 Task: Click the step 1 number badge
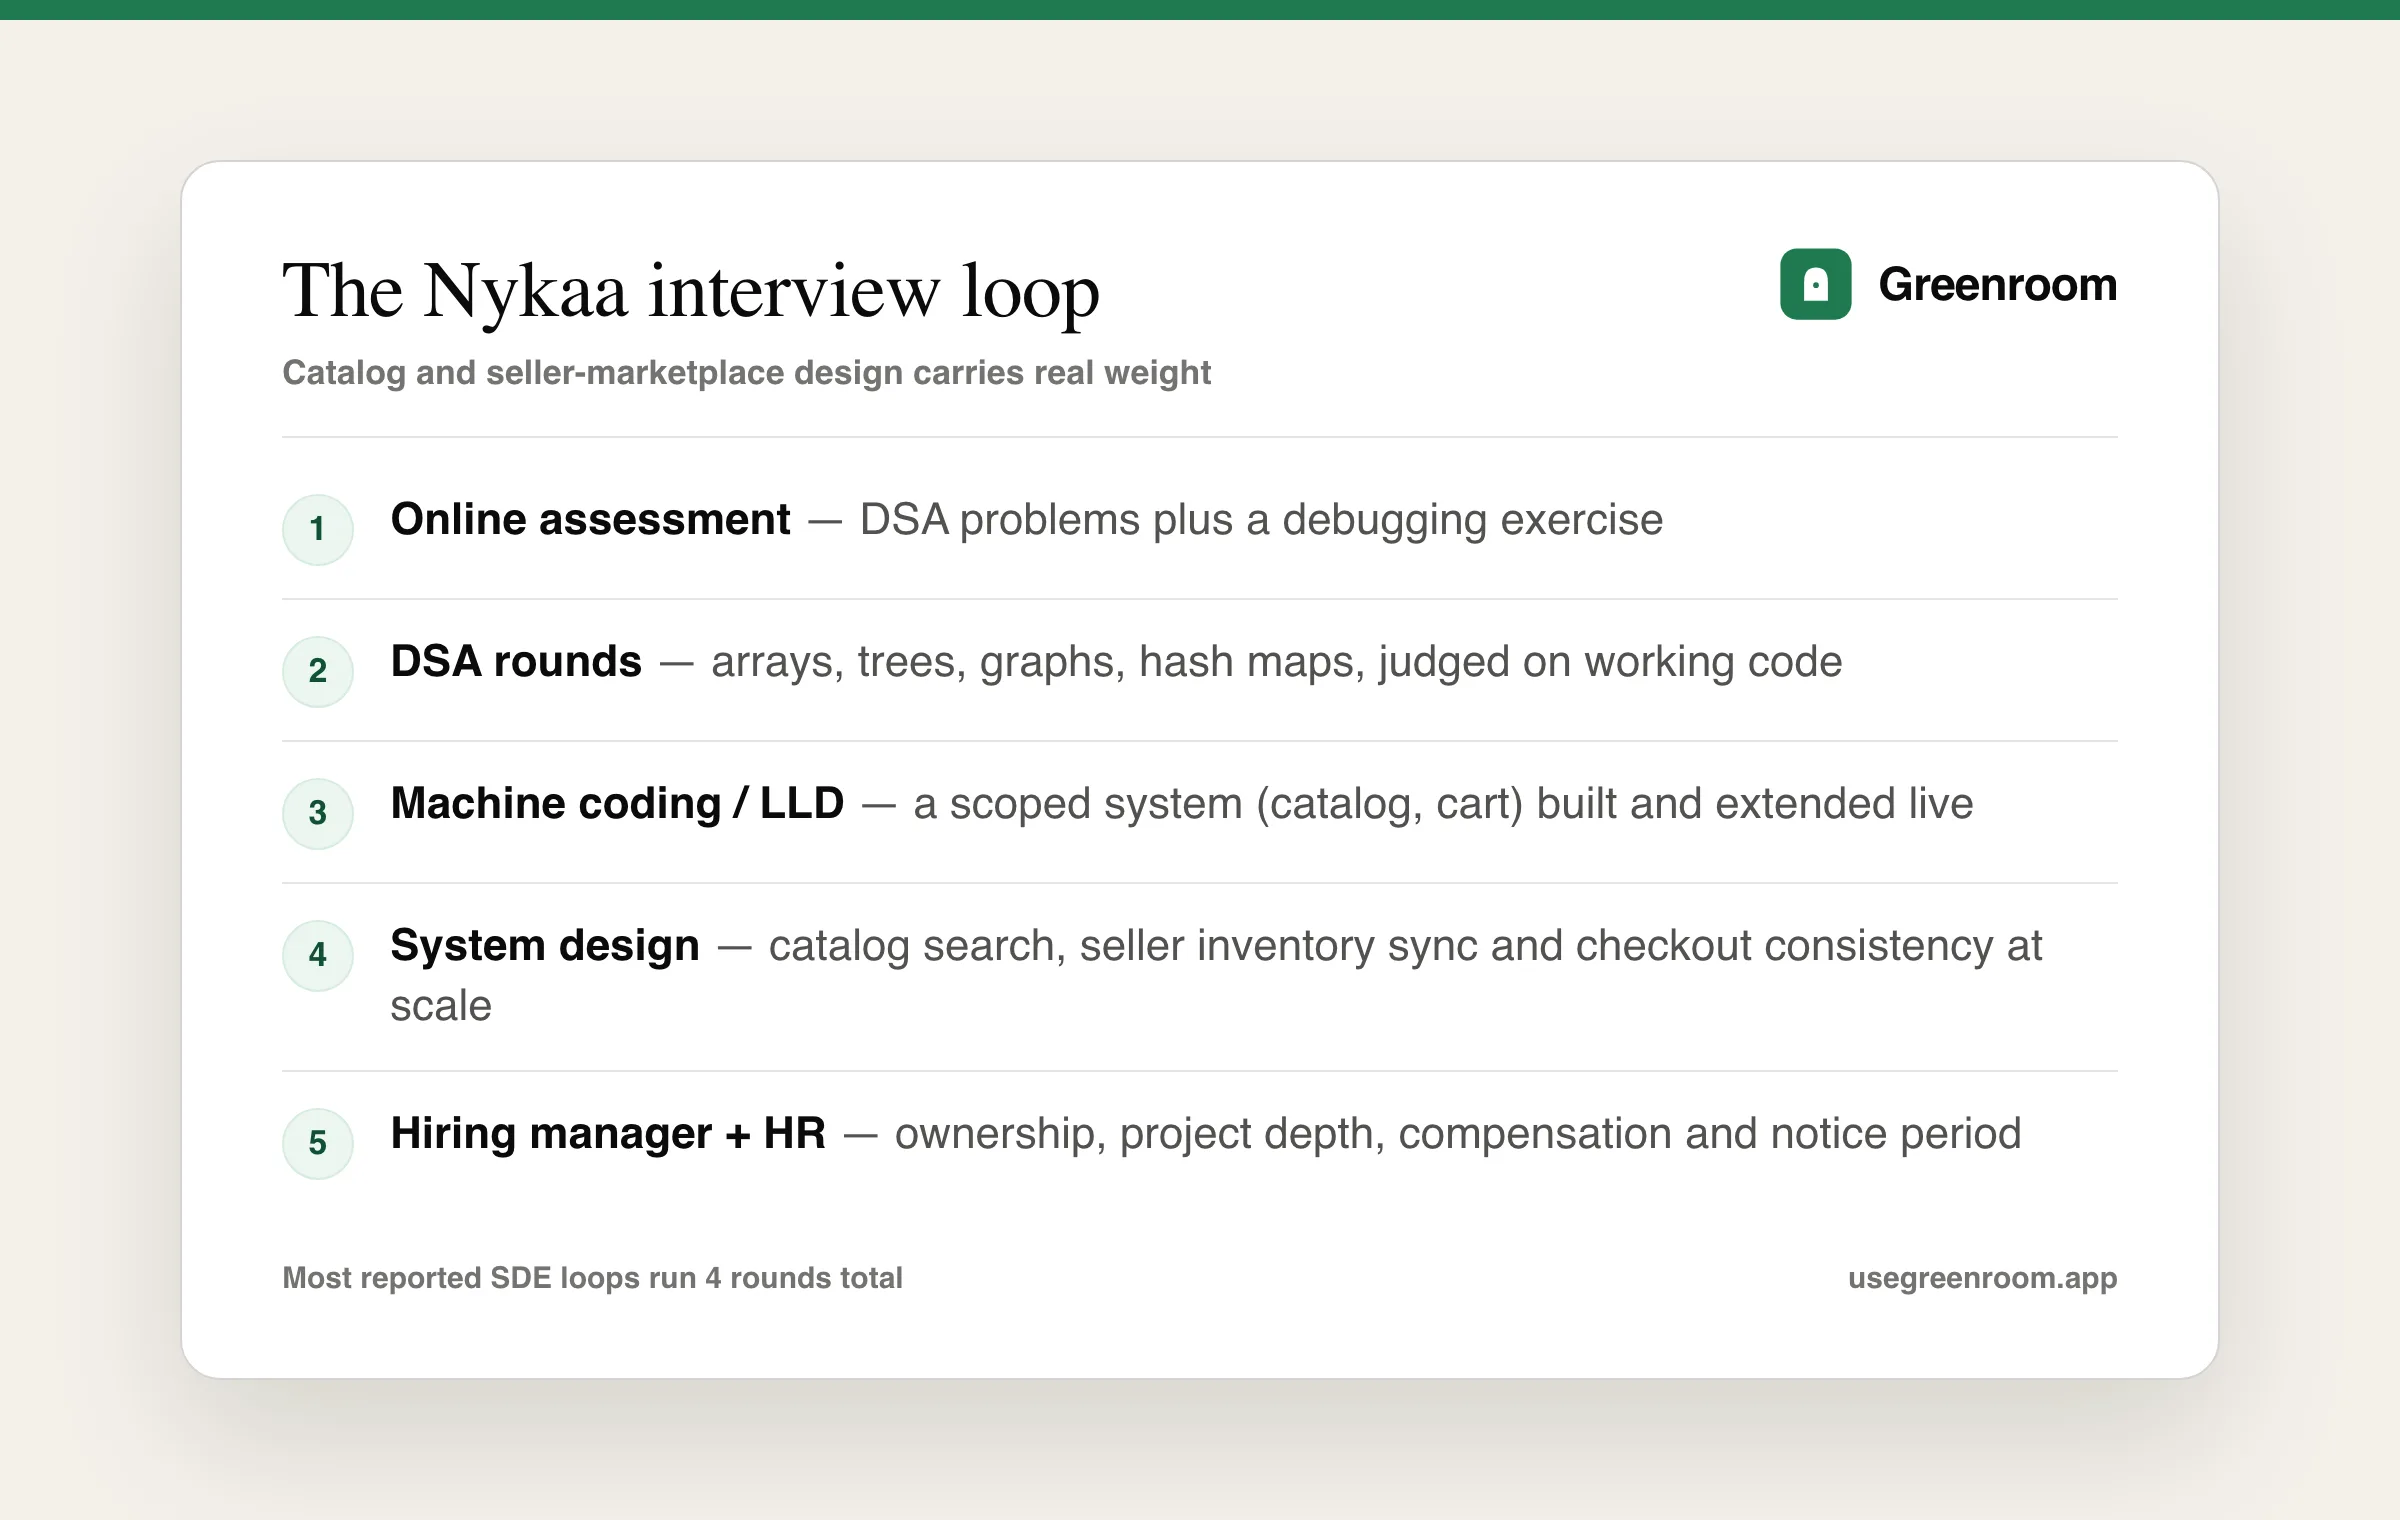[x=318, y=529]
